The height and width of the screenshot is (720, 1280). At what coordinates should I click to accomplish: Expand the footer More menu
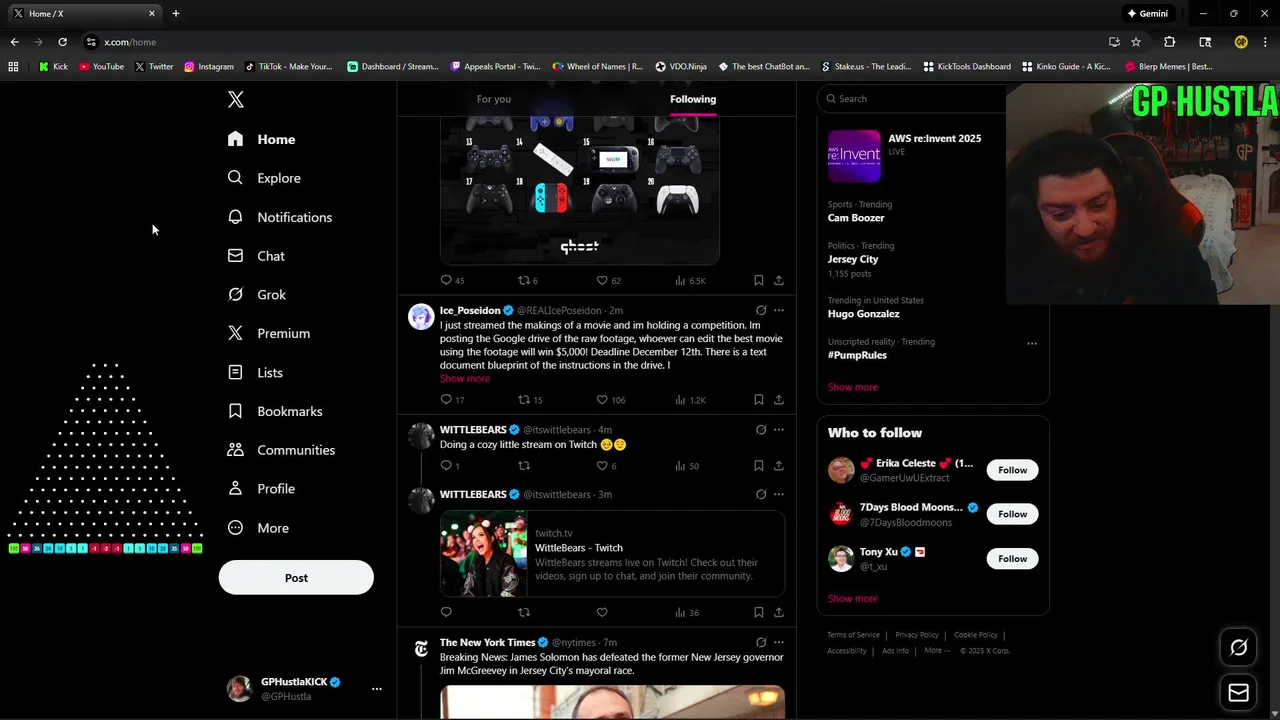coord(937,651)
